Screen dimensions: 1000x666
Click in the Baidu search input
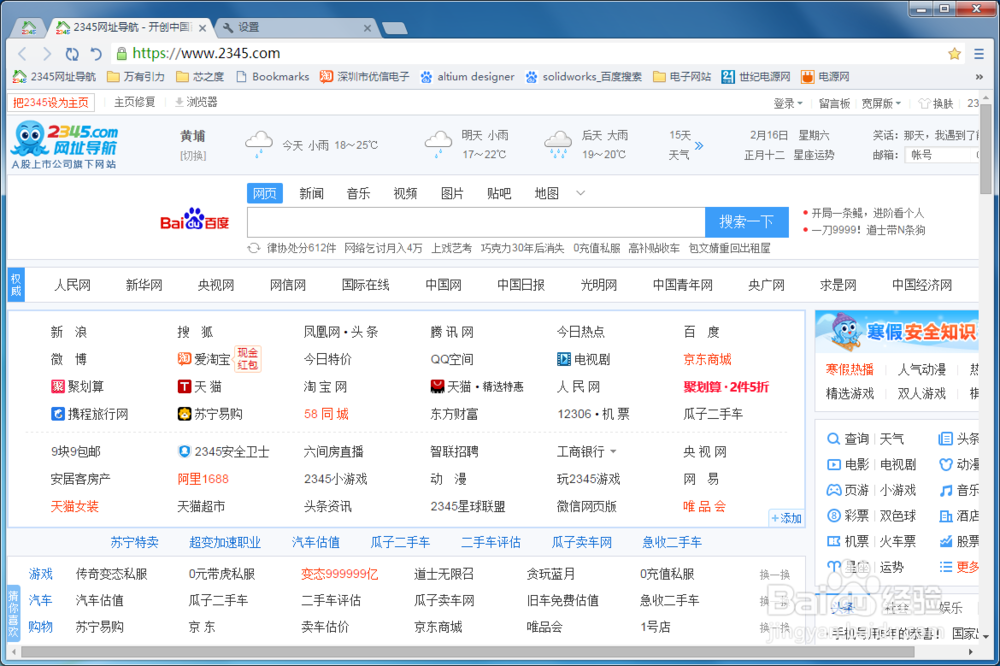pyautogui.click(x=476, y=222)
